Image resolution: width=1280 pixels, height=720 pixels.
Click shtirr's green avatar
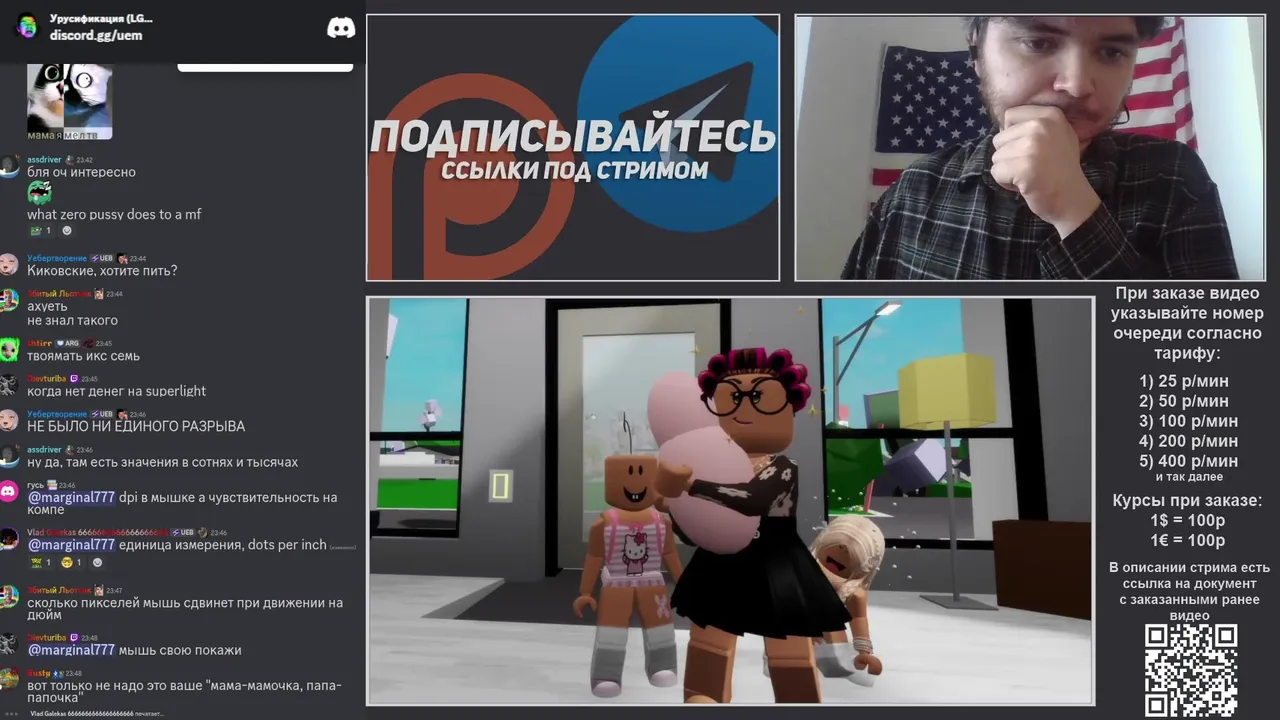[x=9, y=349]
